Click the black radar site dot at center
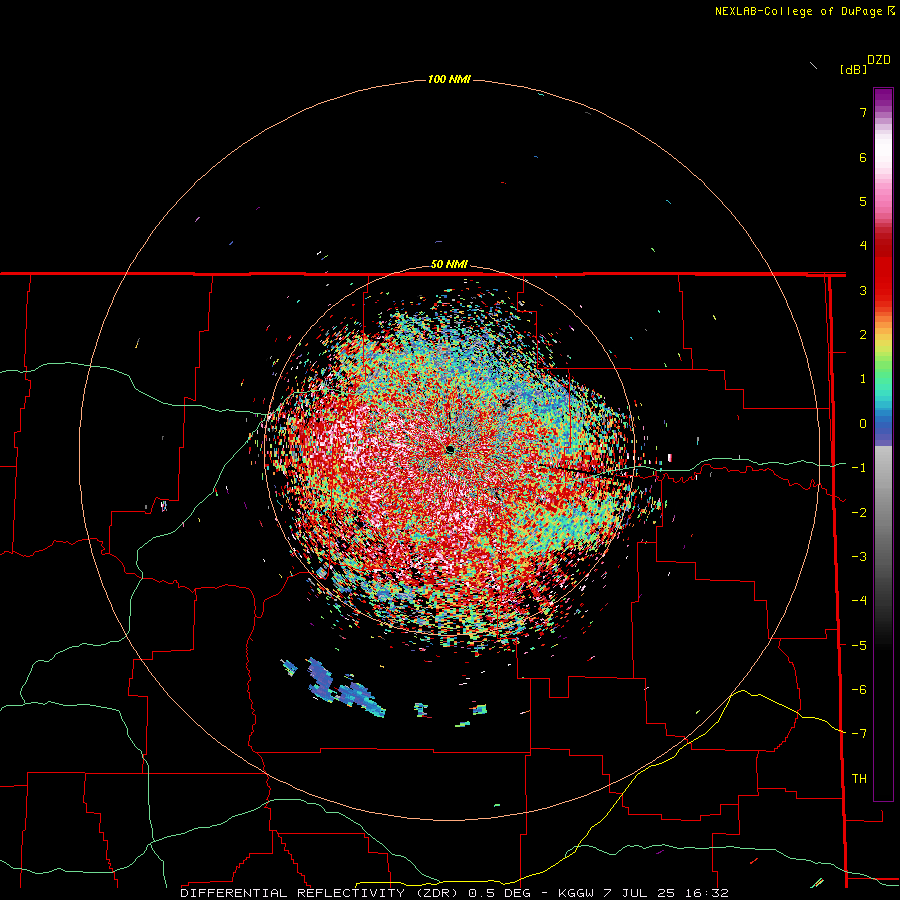 pyautogui.click(x=450, y=449)
